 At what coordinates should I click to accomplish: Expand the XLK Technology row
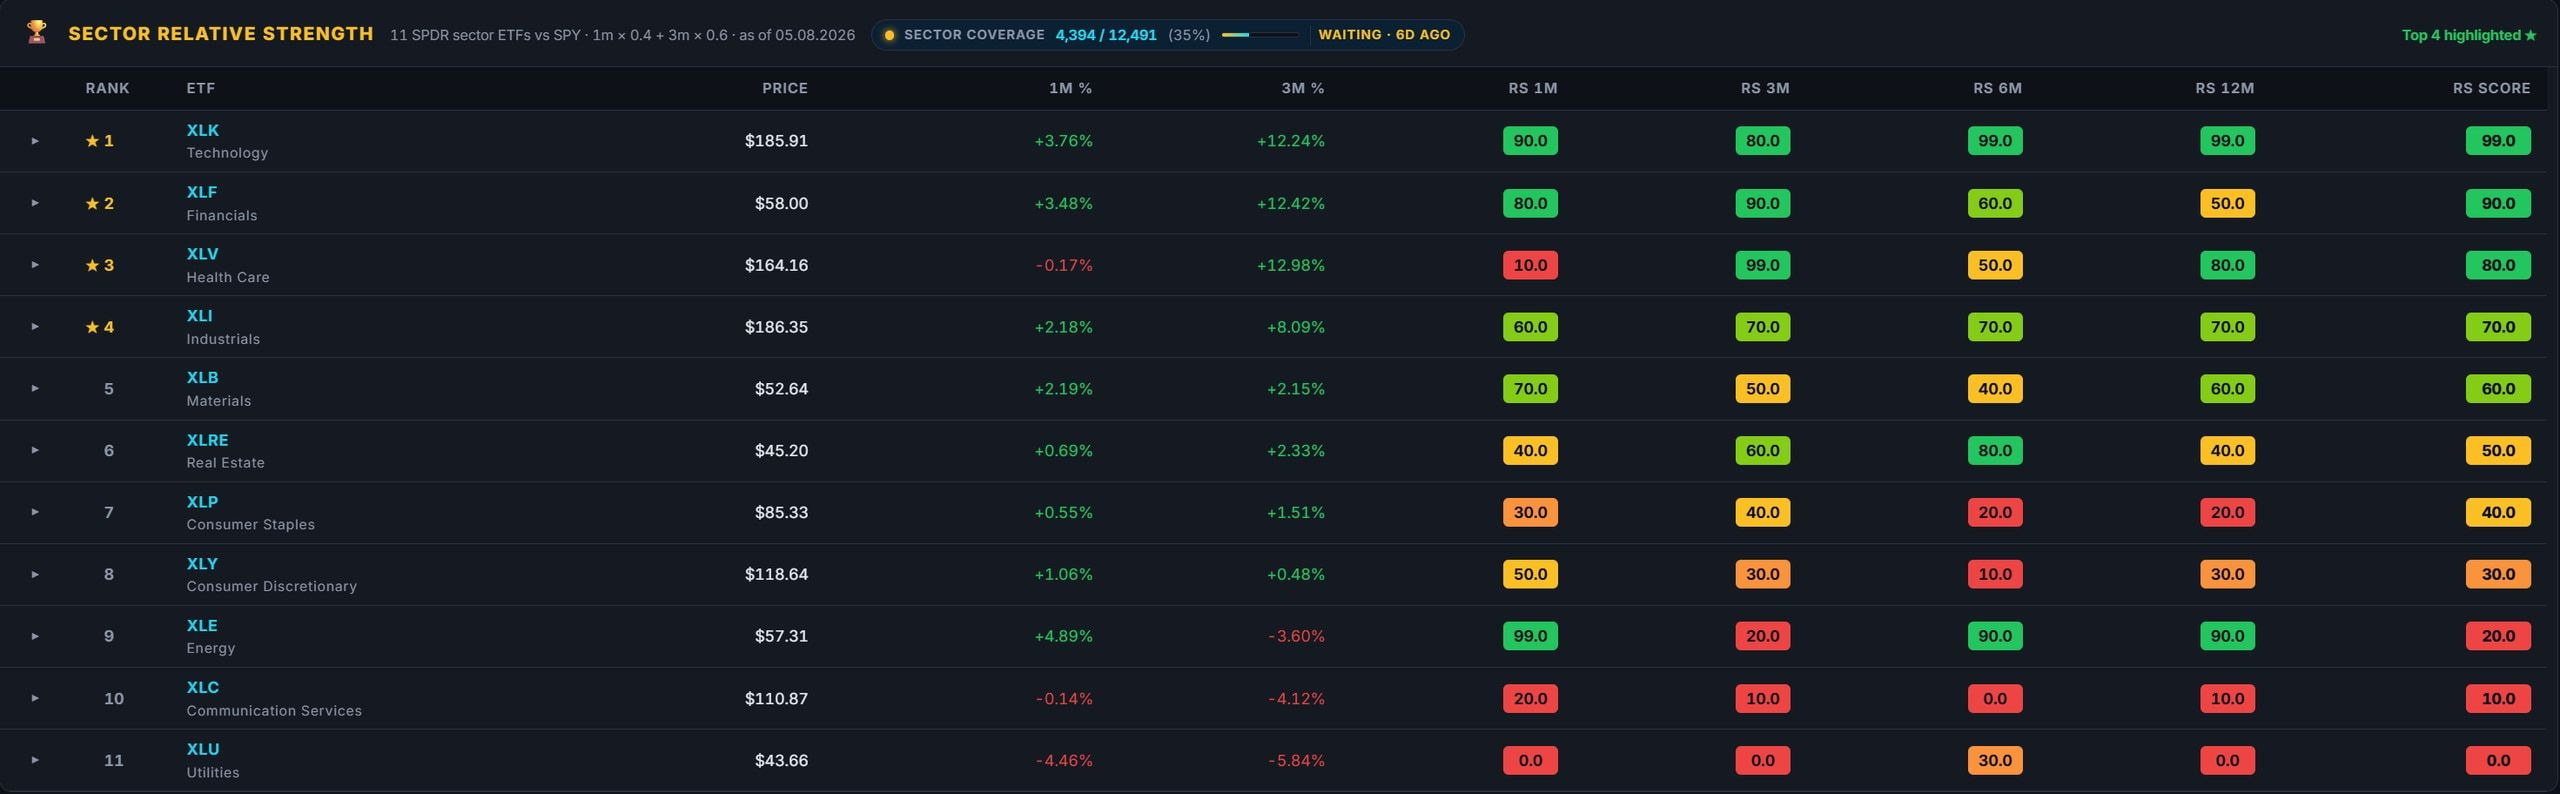(35, 141)
